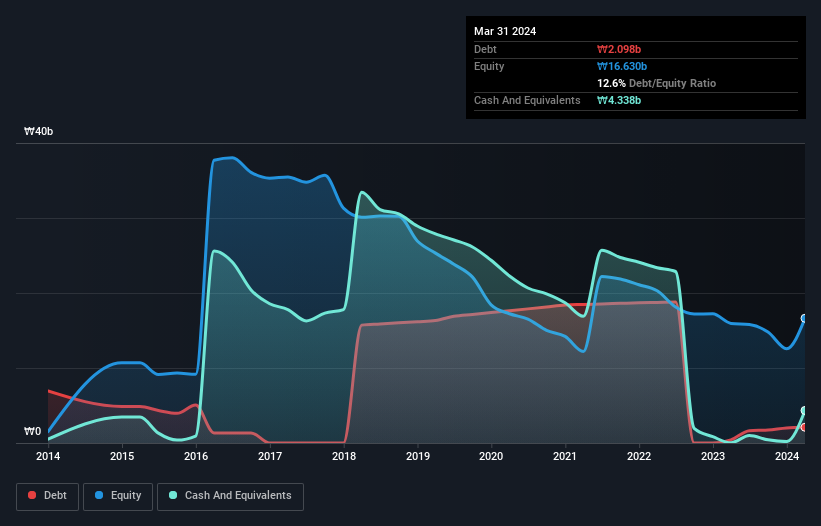Toggle the Equity series legend button
The height and width of the screenshot is (526, 821).
[x=118, y=496]
